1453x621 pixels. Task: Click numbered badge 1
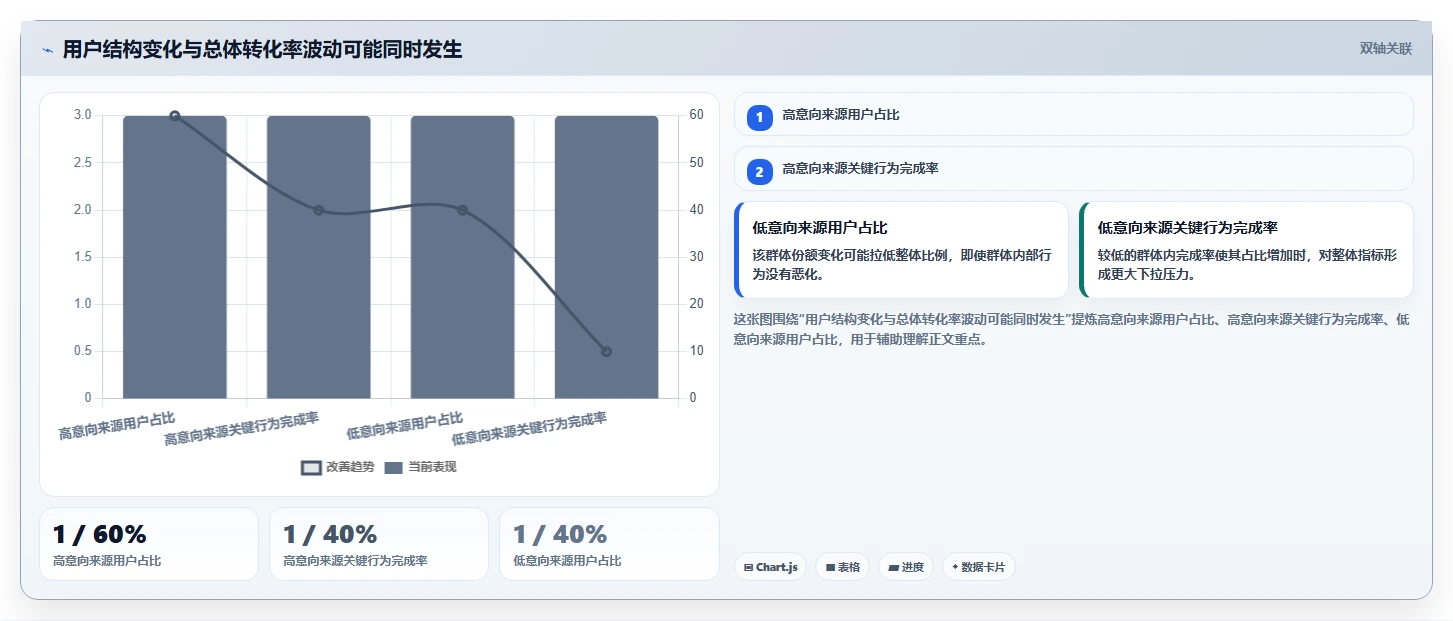pyautogui.click(x=759, y=117)
